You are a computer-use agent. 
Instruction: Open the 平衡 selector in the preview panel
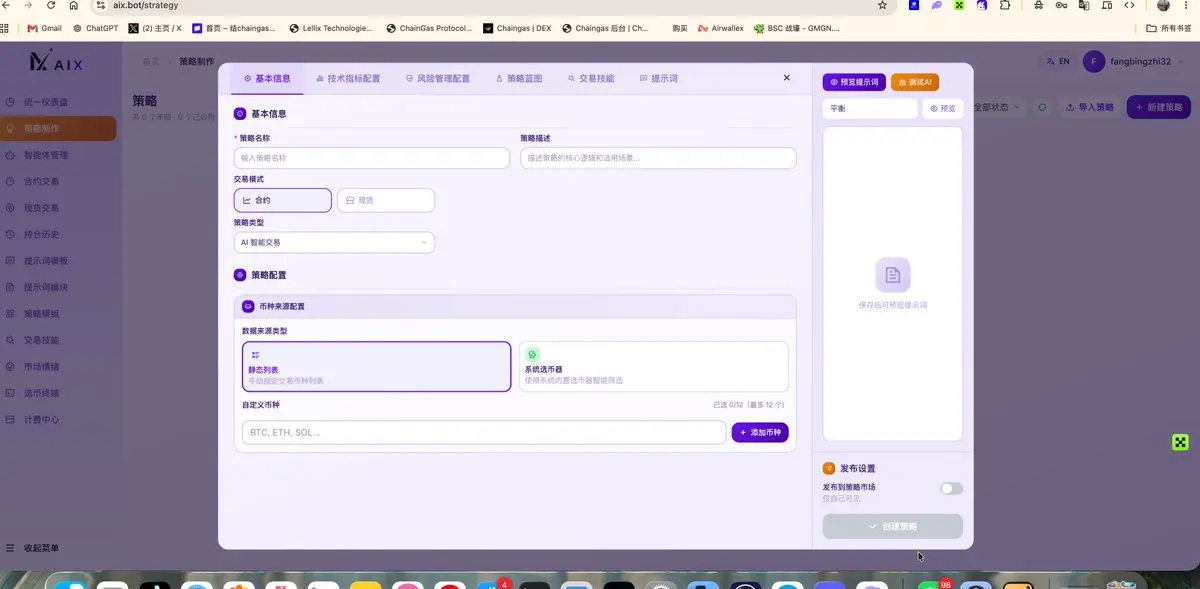point(870,108)
